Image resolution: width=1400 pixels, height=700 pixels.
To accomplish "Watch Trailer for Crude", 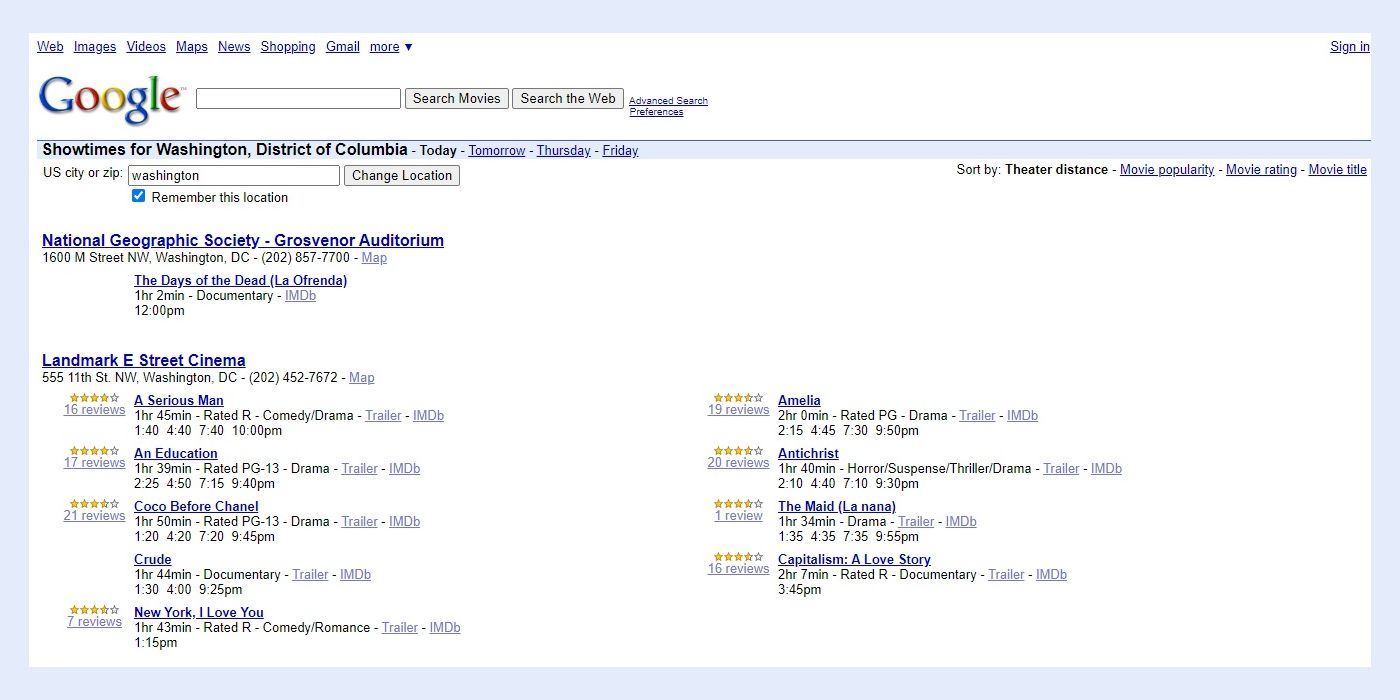I will [x=310, y=575].
